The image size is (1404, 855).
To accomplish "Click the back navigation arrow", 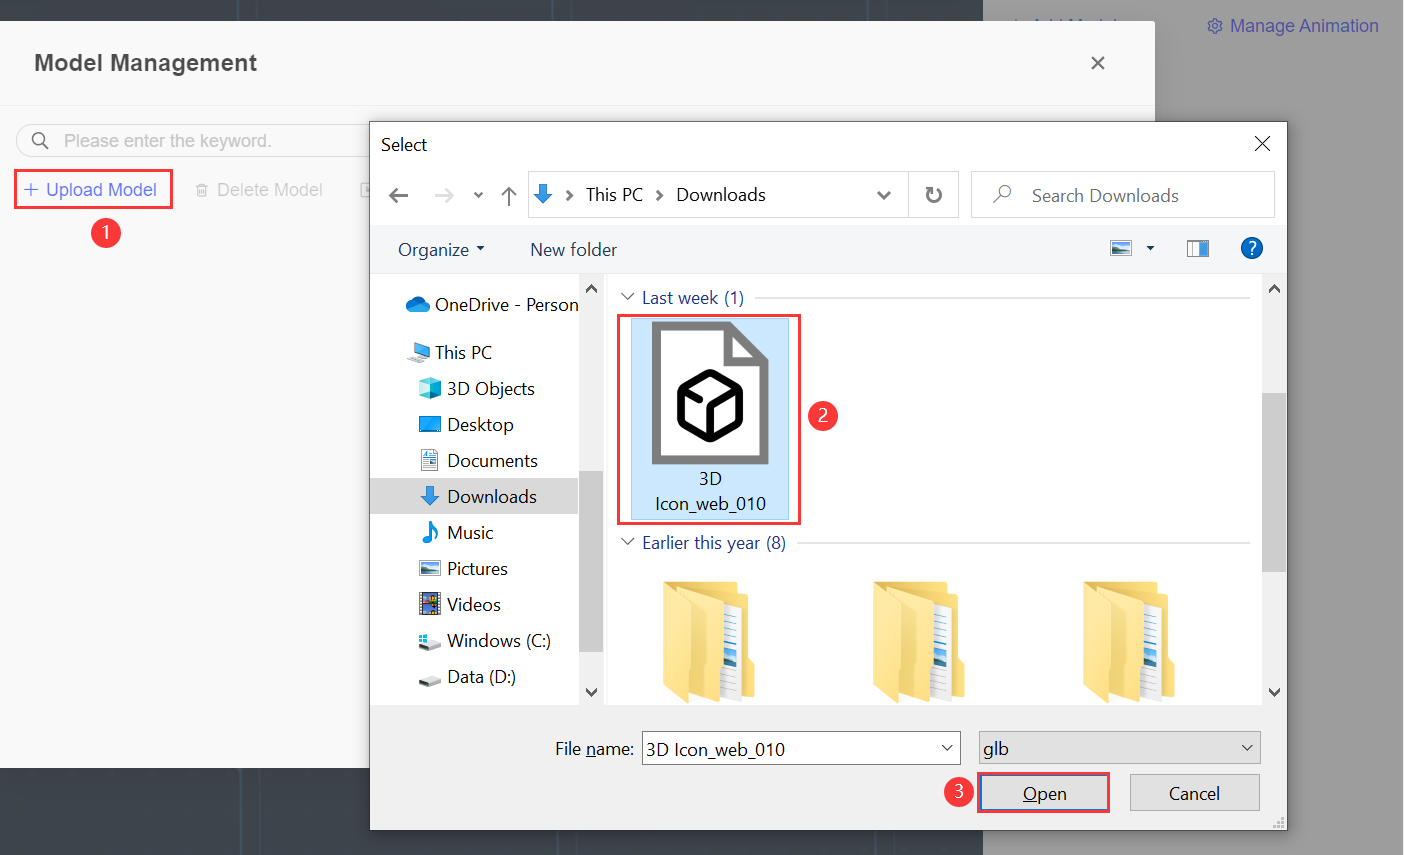I will [x=398, y=196].
